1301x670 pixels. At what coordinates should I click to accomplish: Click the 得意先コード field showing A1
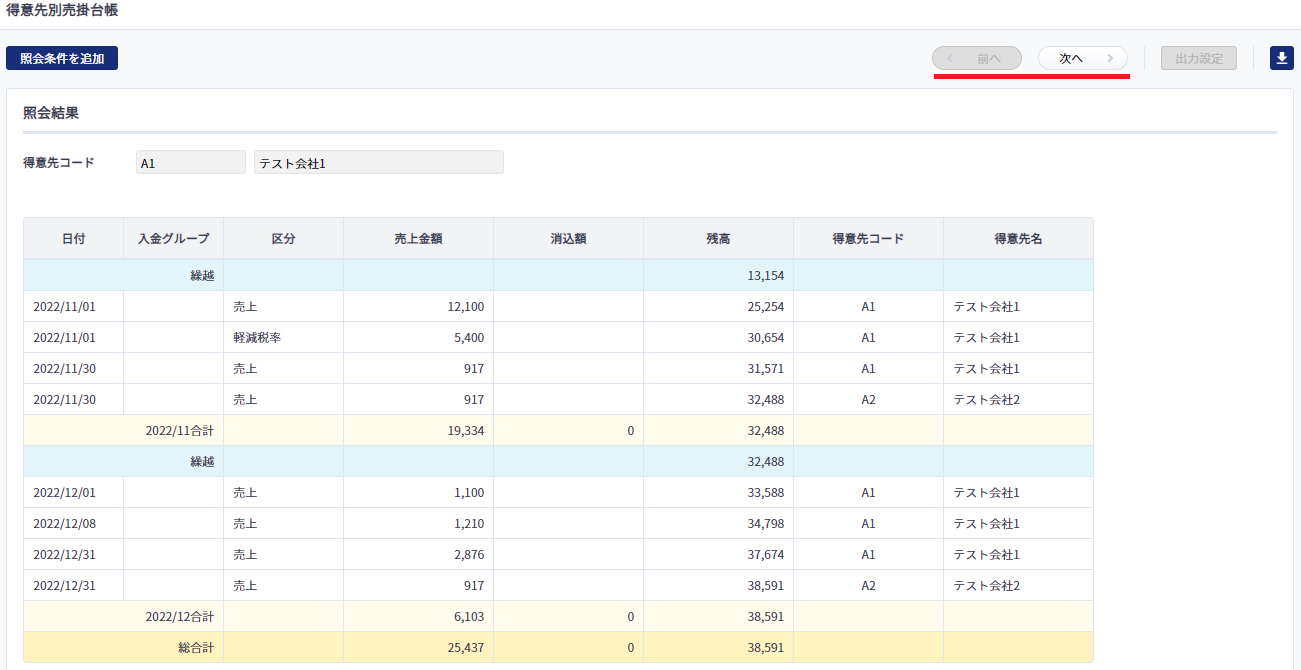pos(190,162)
